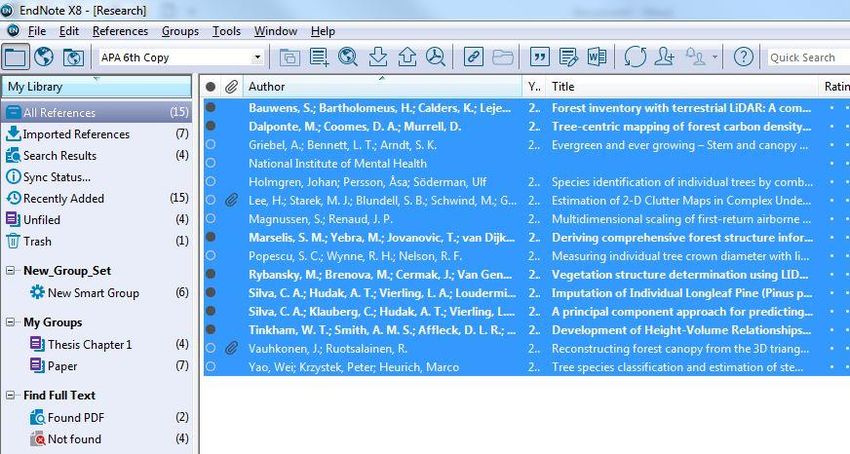850x454 pixels.
Task: Collapse the Find Full Text group set
Action: [x=10, y=395]
